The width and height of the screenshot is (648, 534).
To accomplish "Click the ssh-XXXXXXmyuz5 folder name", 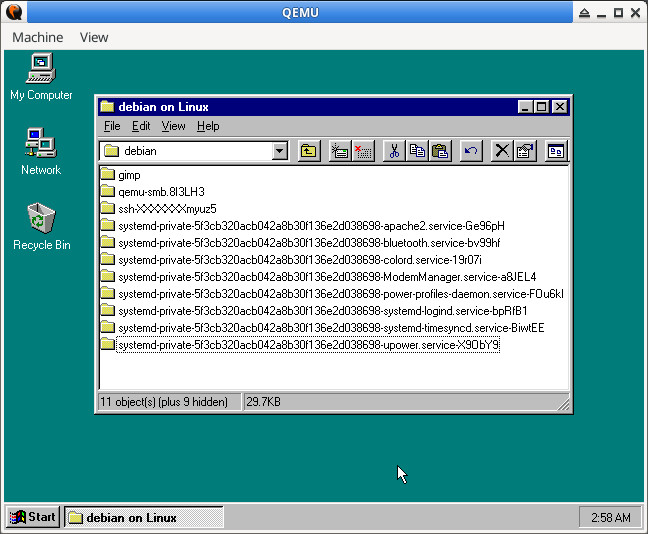I will 167,209.
